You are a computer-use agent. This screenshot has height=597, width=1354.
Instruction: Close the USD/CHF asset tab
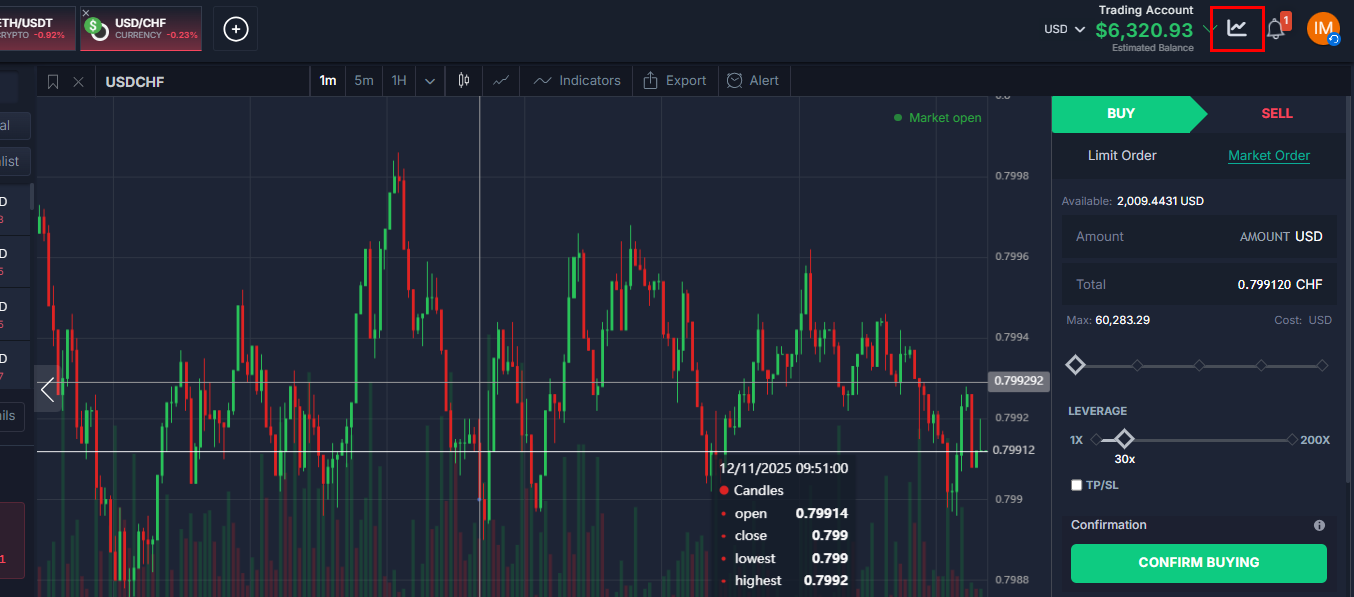pos(86,13)
